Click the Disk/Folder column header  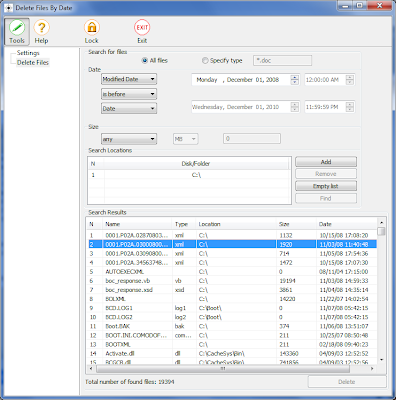coord(196,164)
